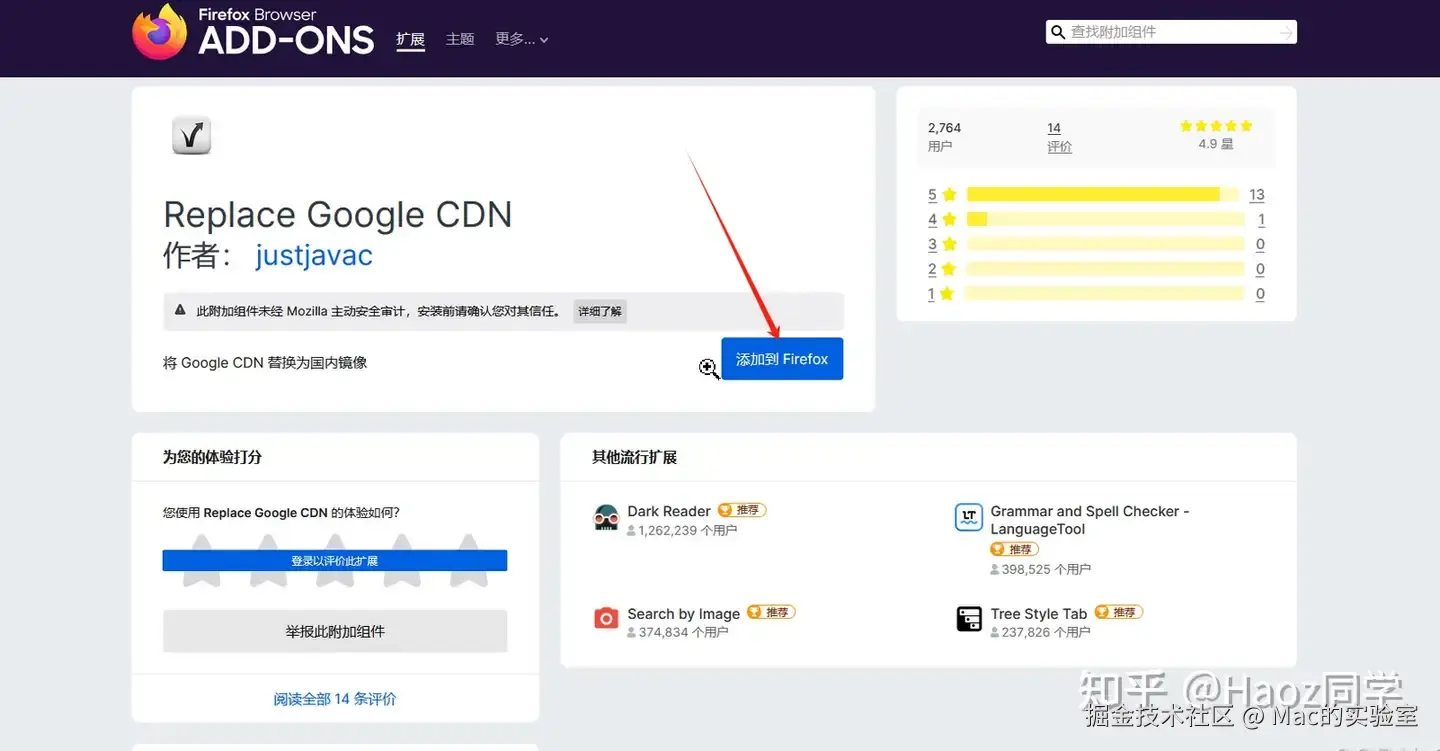The height and width of the screenshot is (751, 1440).
Task: Click 登录以评价此扩展 button
Action: pos(335,561)
